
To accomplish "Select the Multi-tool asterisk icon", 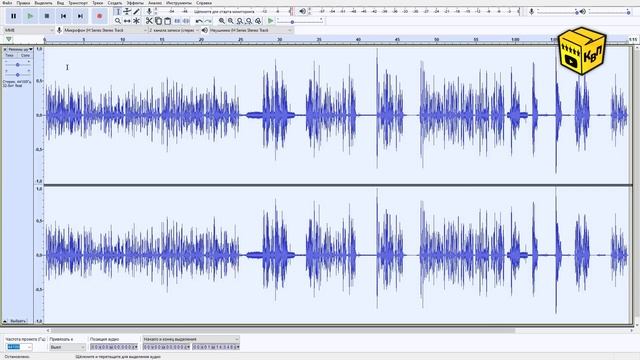I will pos(136,20).
